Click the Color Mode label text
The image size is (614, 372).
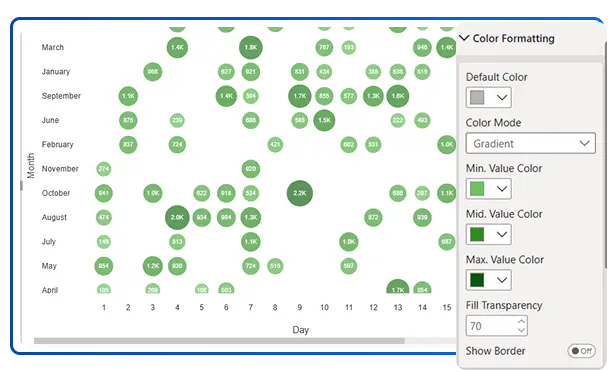click(x=493, y=123)
